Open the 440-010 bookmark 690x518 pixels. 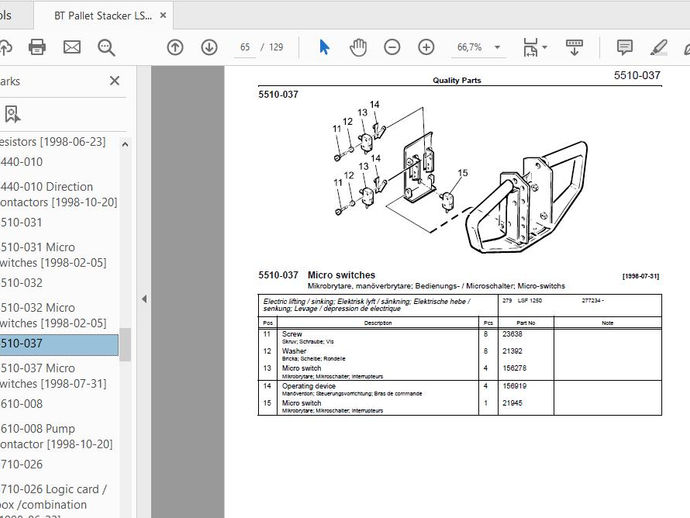(22, 162)
